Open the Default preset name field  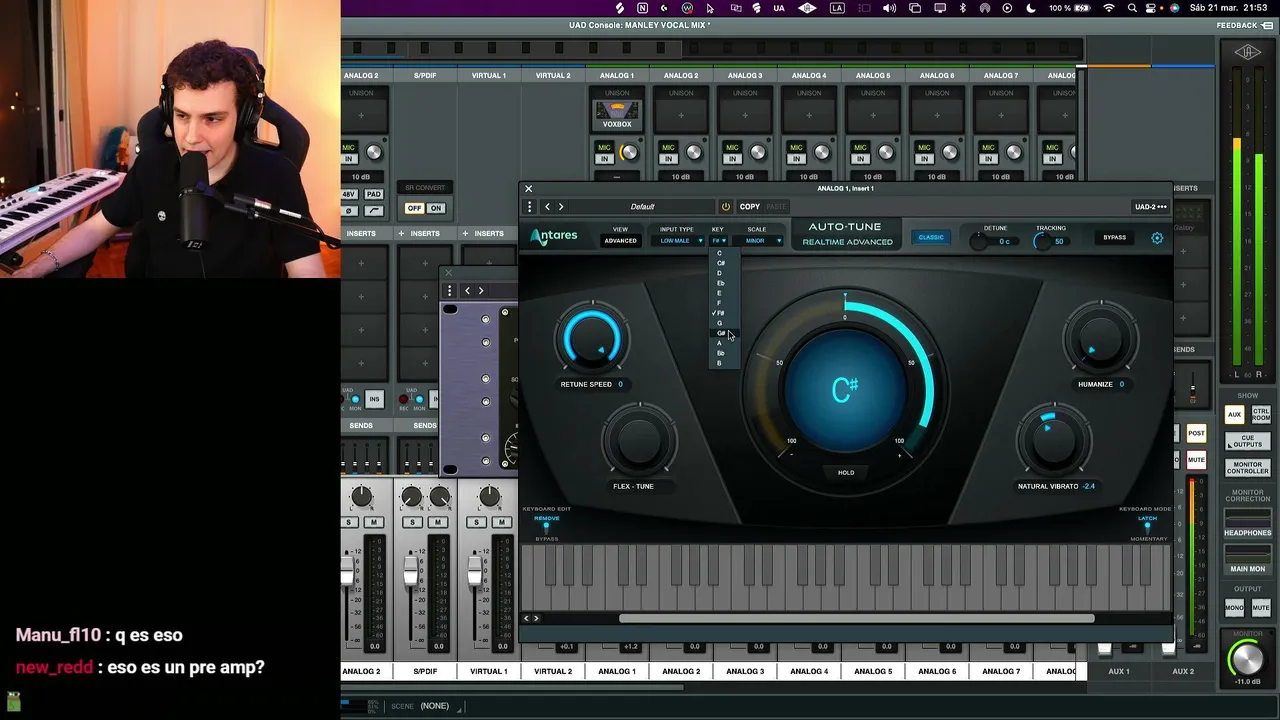642,207
